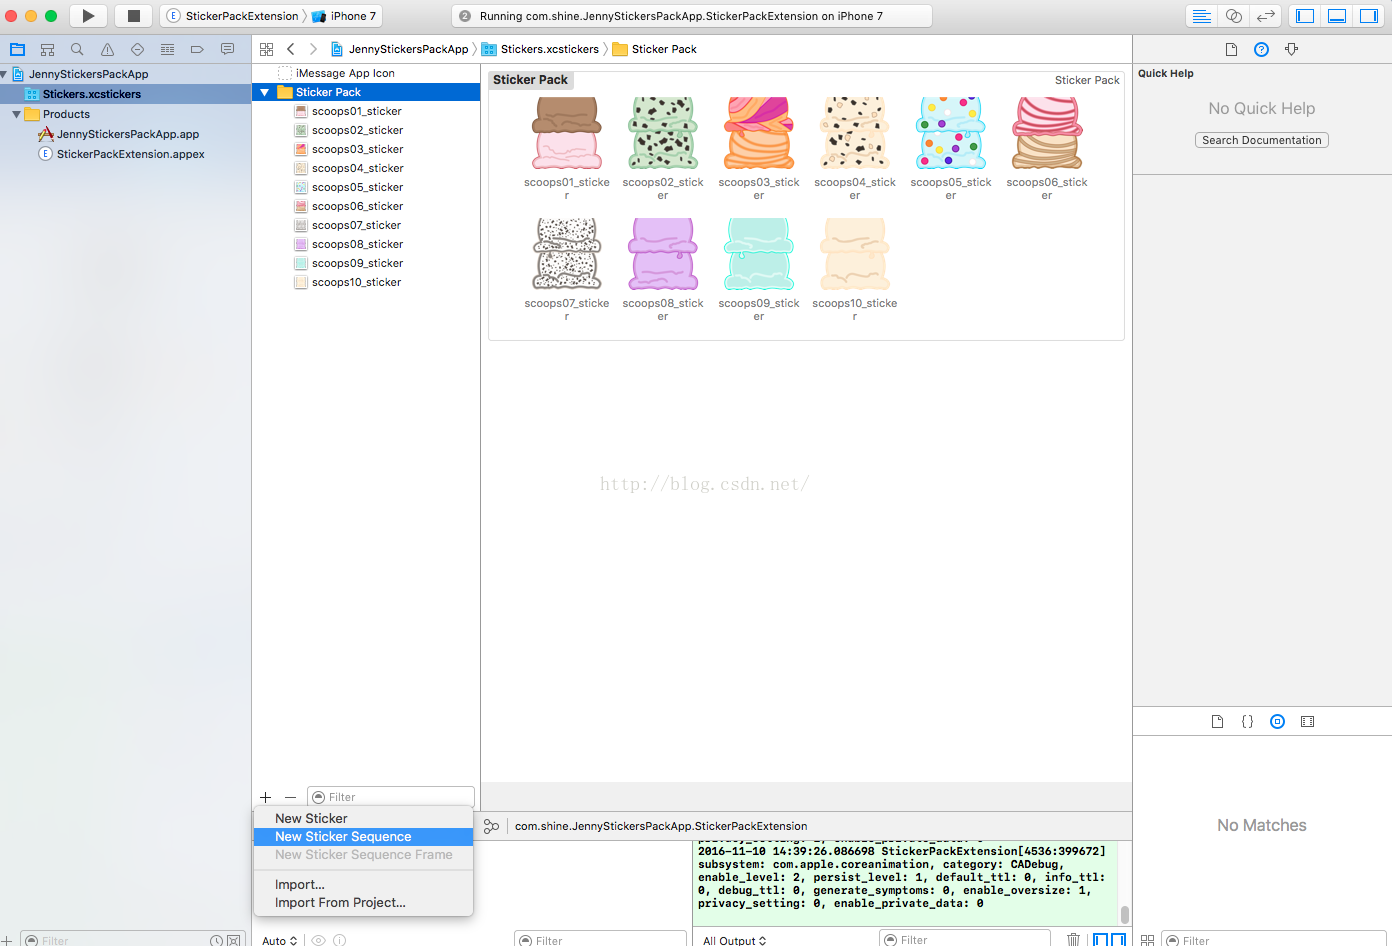Open the Issue navigator warning icon
This screenshot has width=1392, height=946.
click(107, 49)
